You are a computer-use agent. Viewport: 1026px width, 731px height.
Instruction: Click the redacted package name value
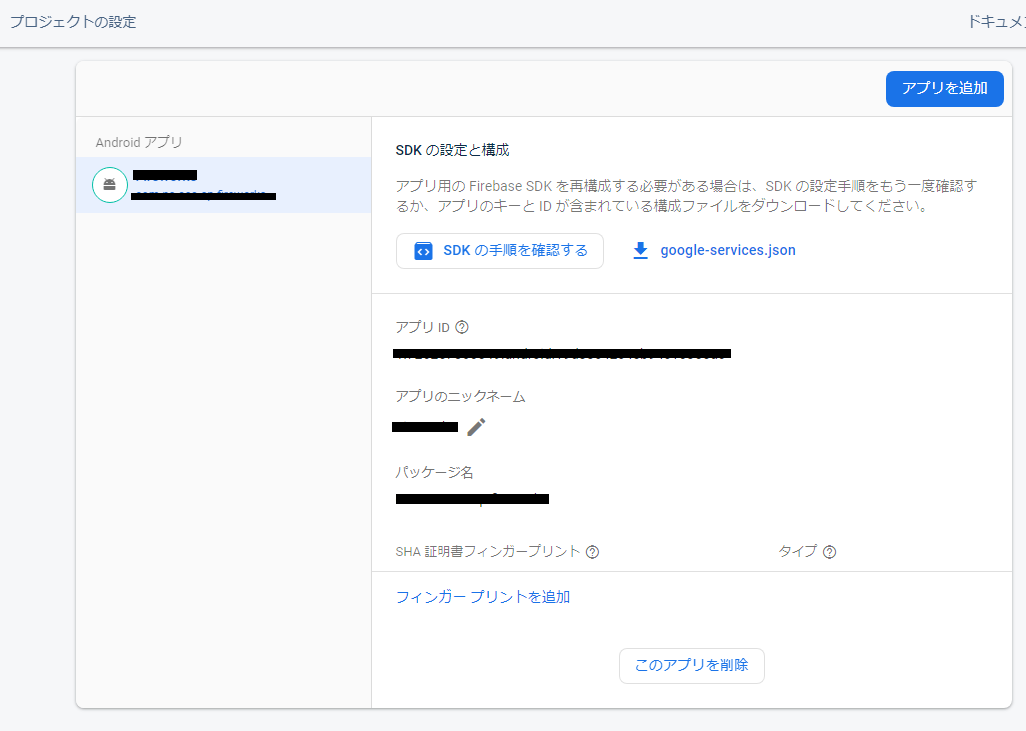point(472,499)
